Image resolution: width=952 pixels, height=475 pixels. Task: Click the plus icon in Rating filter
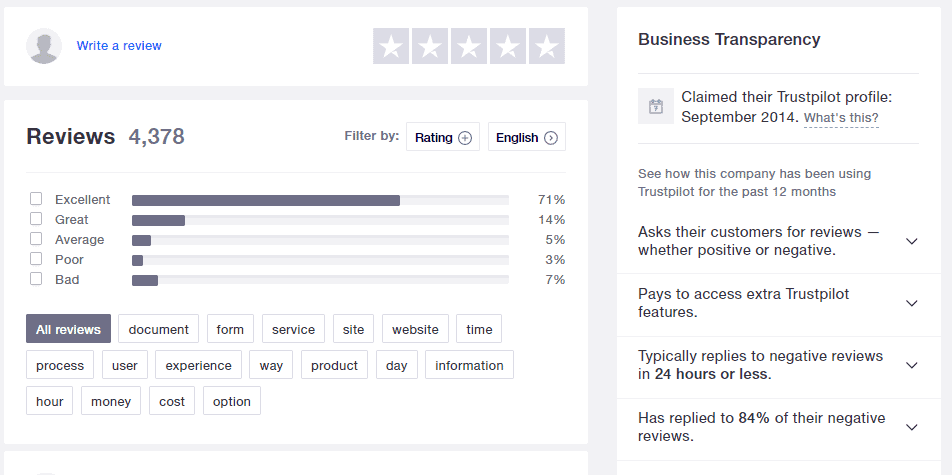tap(464, 138)
